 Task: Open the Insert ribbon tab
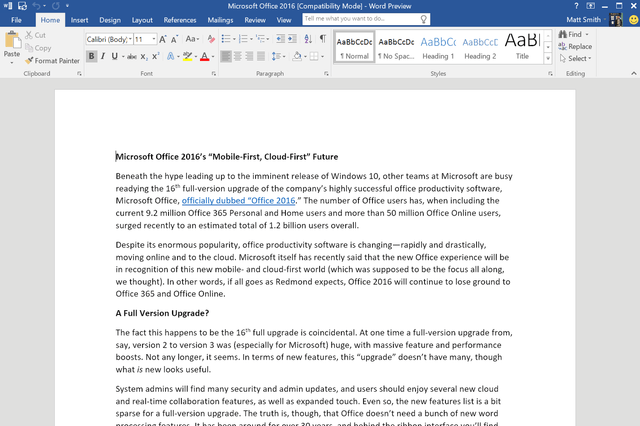[79, 20]
